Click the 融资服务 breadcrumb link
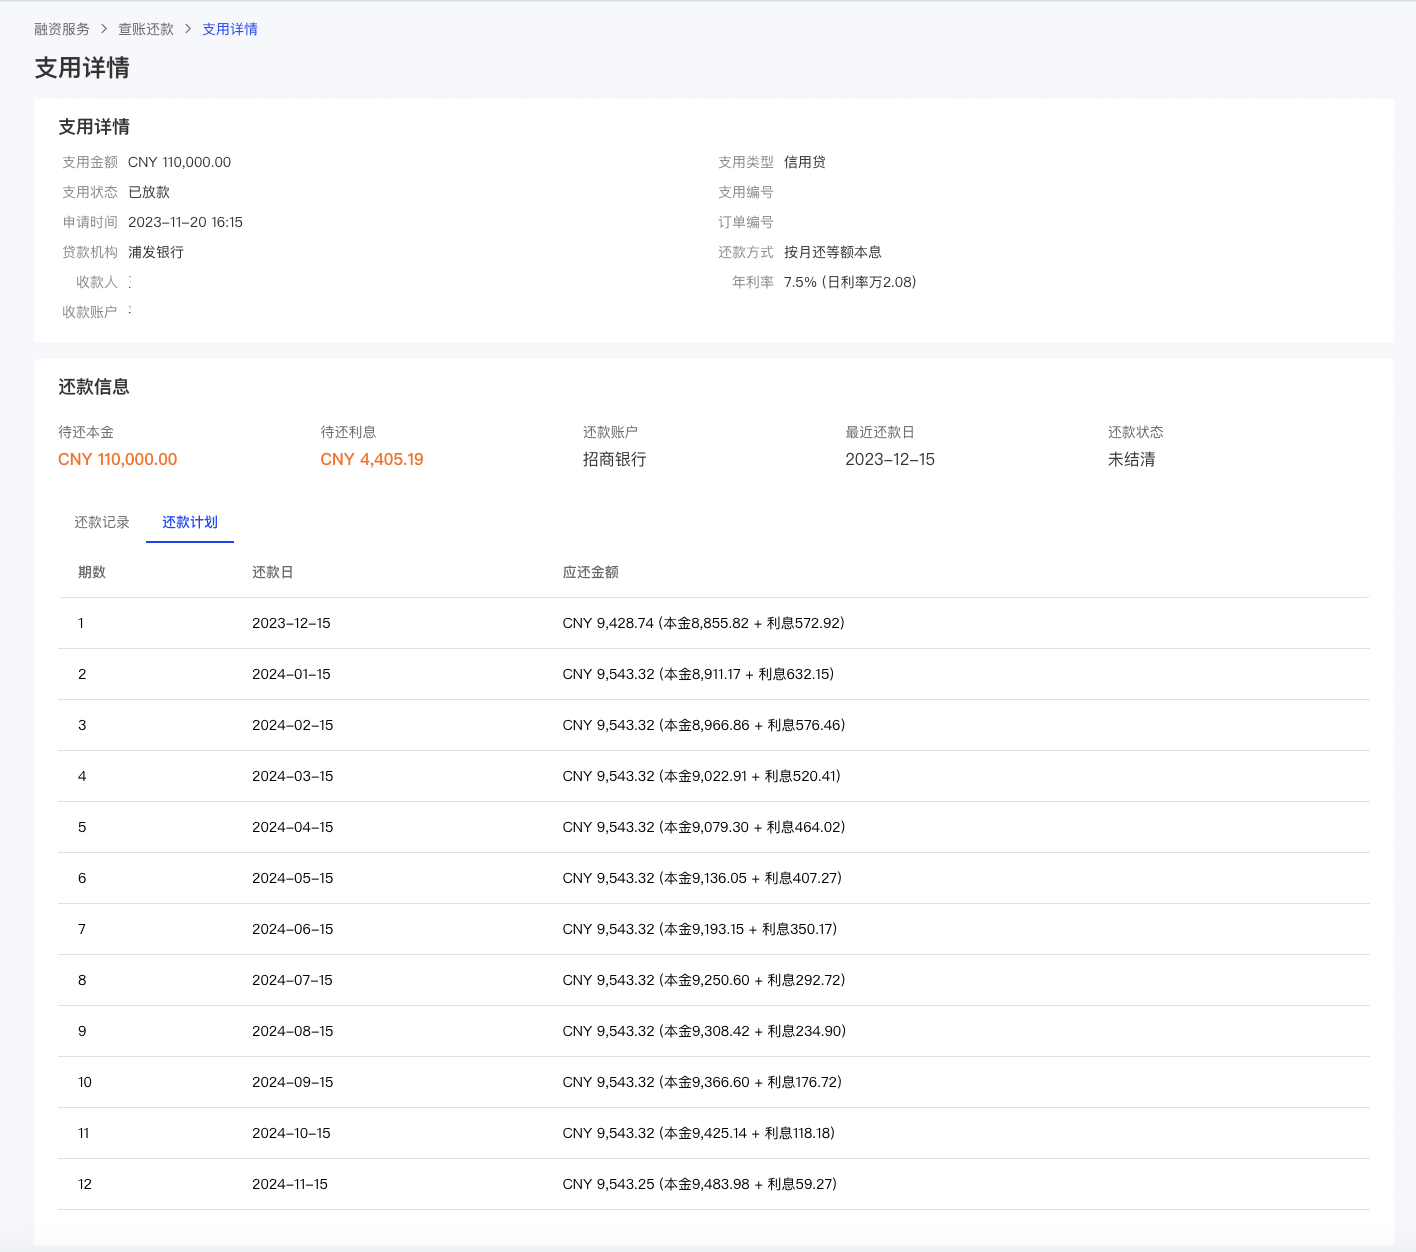Screen dimensions: 1416x1252 click(62, 29)
